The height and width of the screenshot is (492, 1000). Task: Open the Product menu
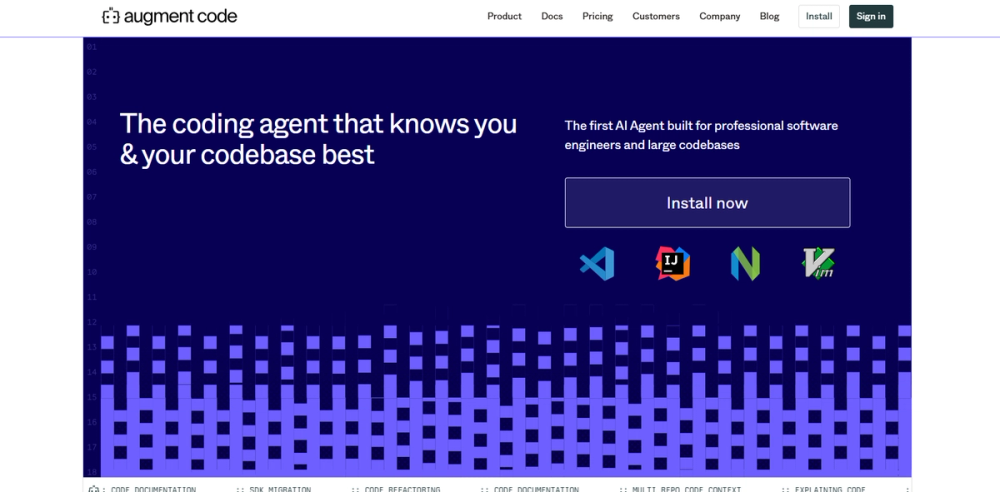tap(504, 17)
